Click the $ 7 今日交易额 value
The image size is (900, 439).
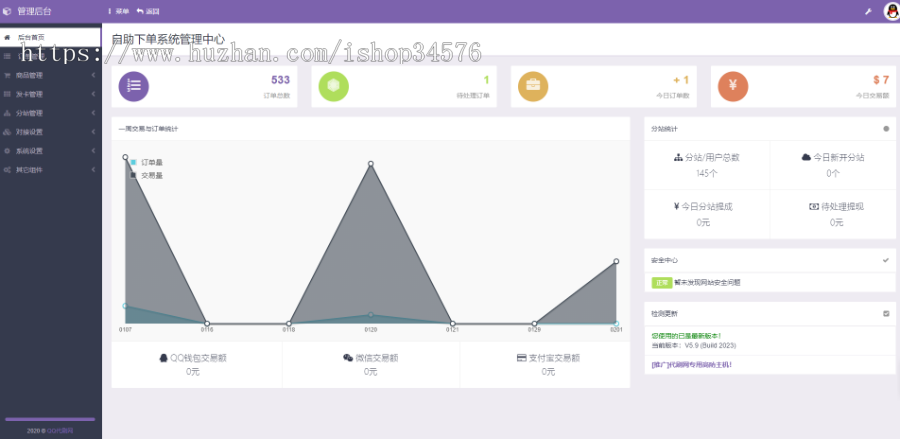point(881,80)
